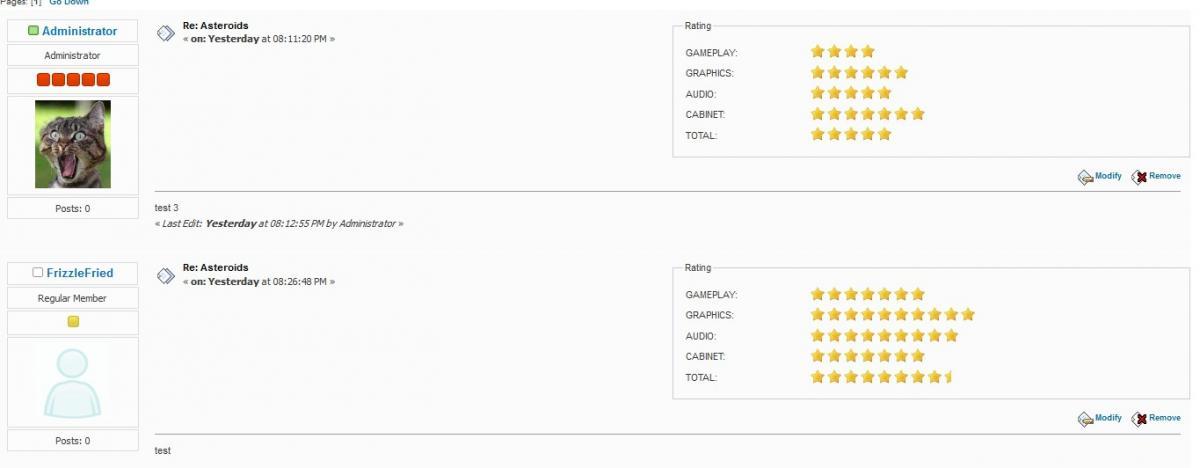Click FrizzleFried's TOTAL star rating
This screenshot has width=1200, height=468.
point(881,377)
